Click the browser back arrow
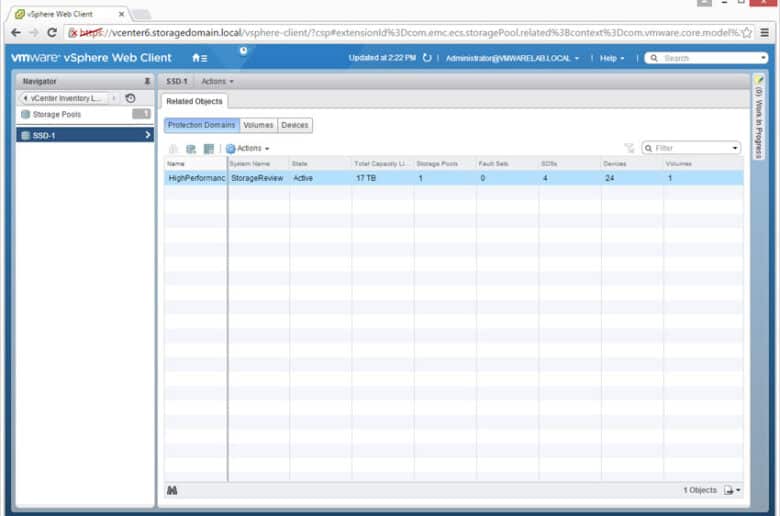The height and width of the screenshot is (516, 780). point(15,33)
